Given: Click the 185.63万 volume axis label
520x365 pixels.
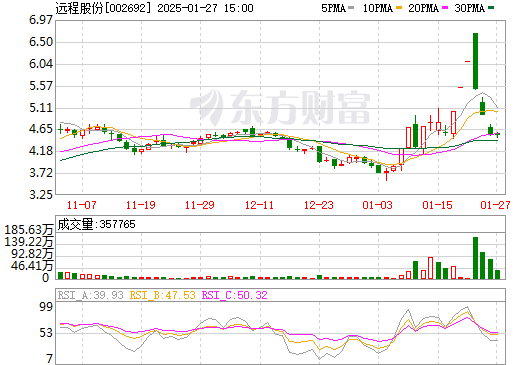Looking at the screenshot, I should pyautogui.click(x=29, y=230).
